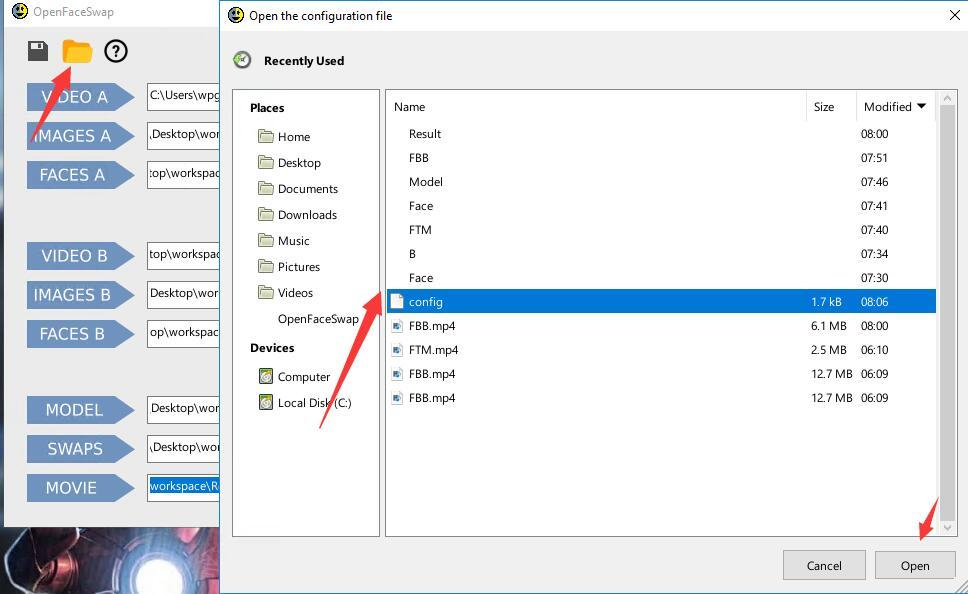Click the Open button
968x594 pixels.
click(915, 566)
